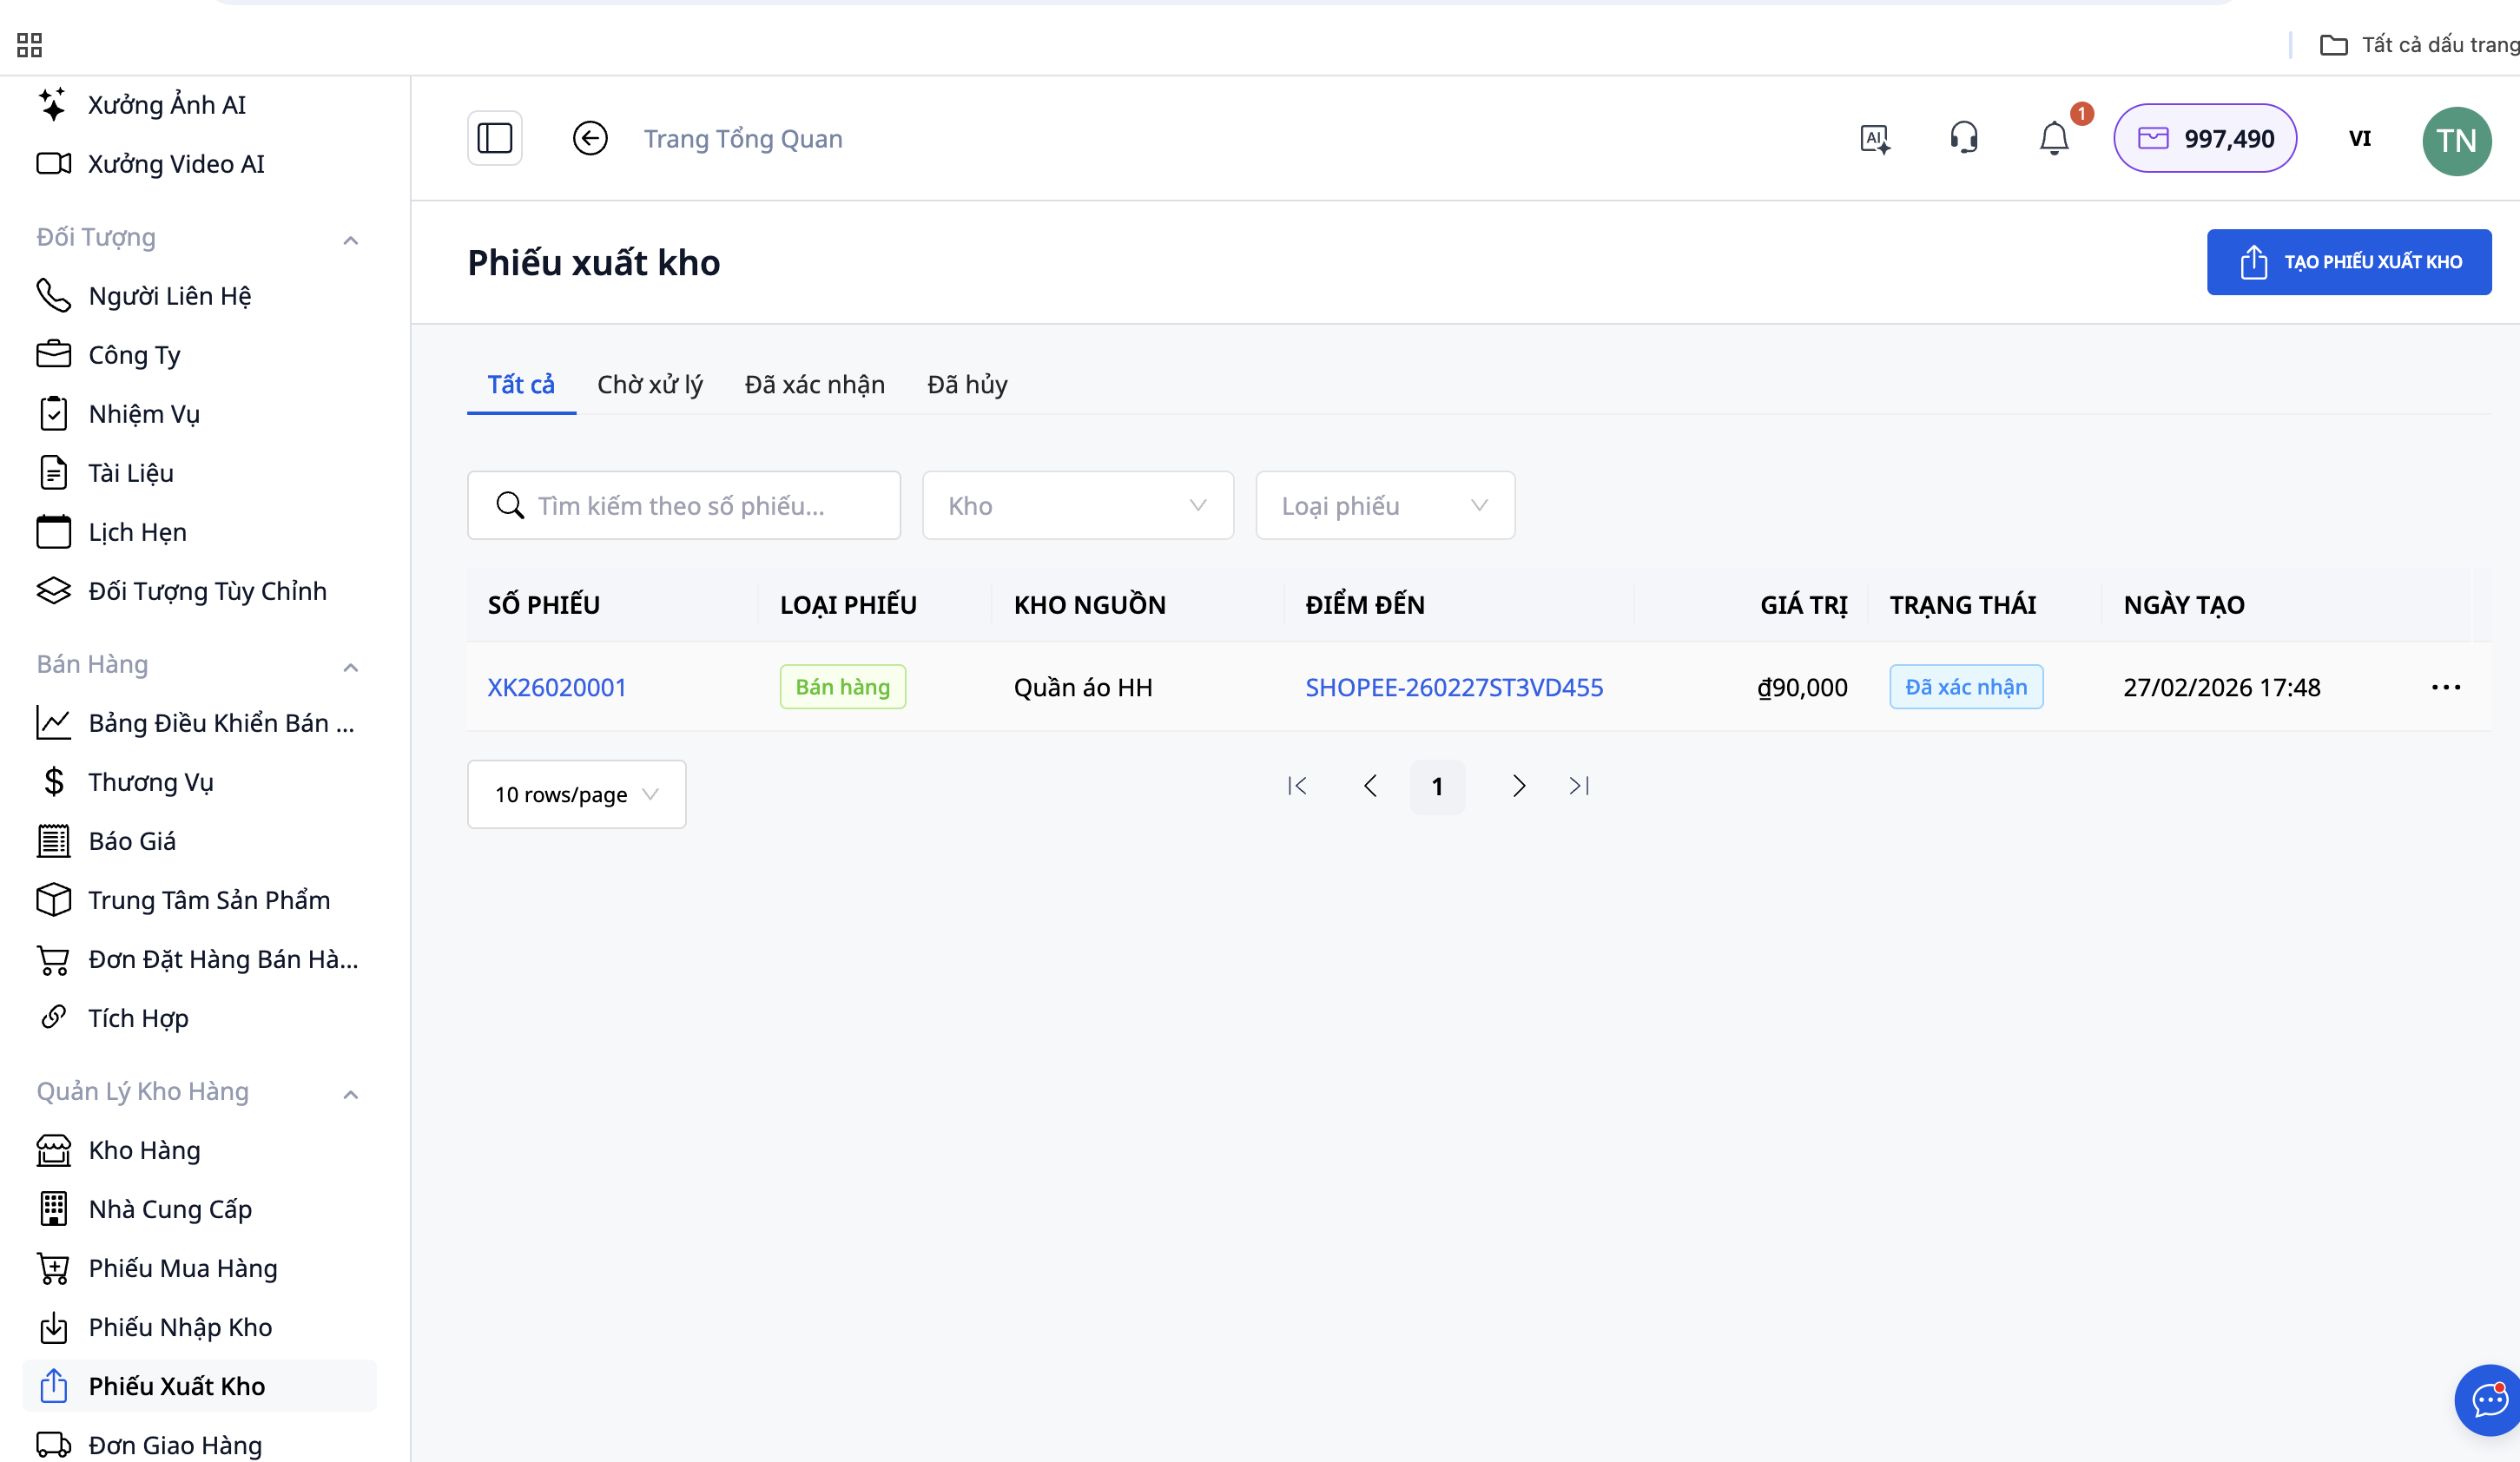Image resolution: width=2520 pixels, height=1462 pixels.
Task: Open the Loại phiếu dropdown
Action: click(1384, 506)
